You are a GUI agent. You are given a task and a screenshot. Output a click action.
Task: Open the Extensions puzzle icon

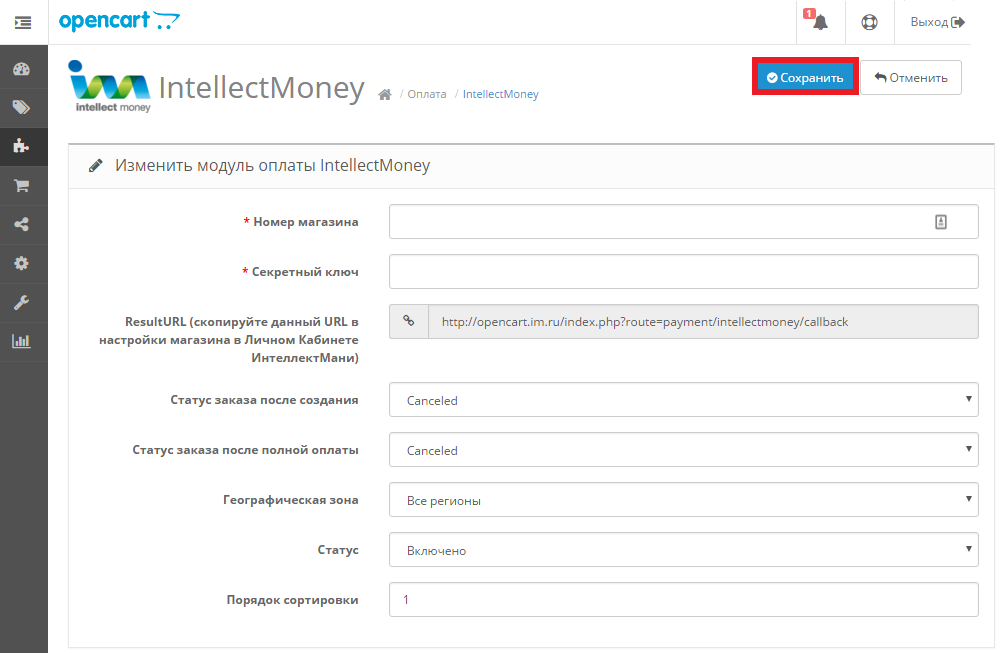[22, 146]
